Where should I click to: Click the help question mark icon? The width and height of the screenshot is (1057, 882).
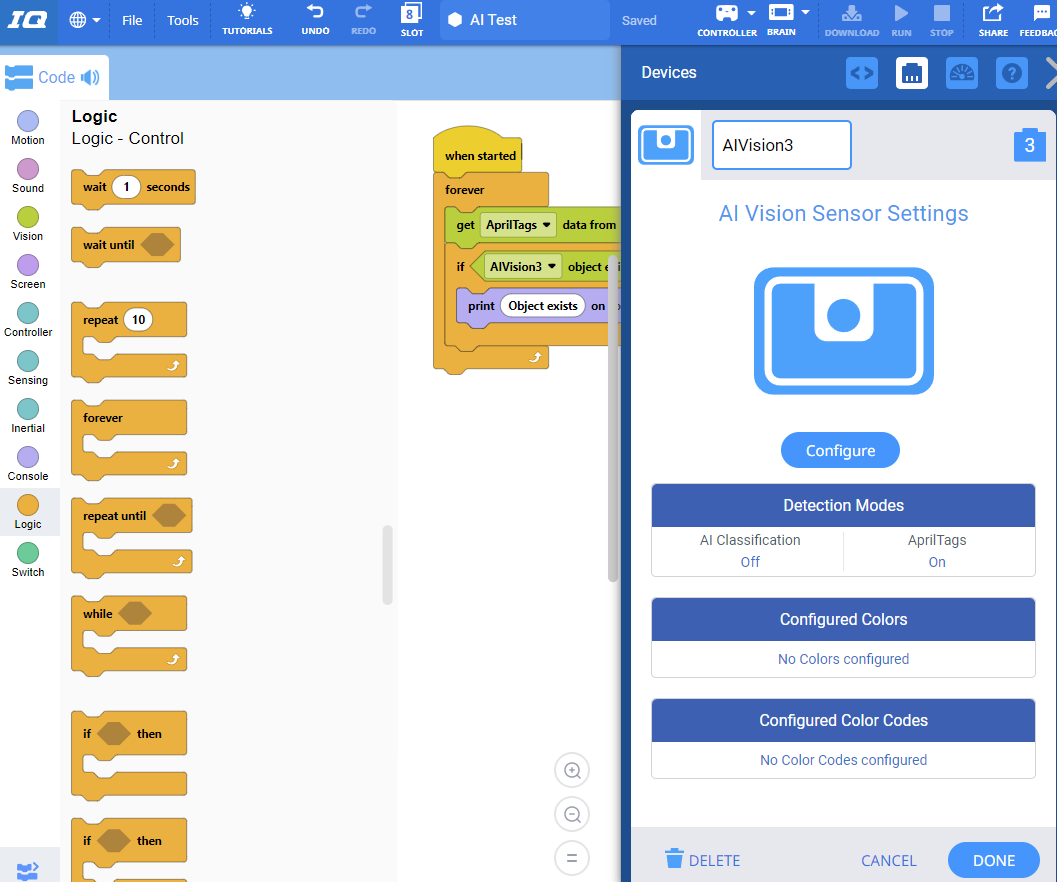click(x=1011, y=73)
